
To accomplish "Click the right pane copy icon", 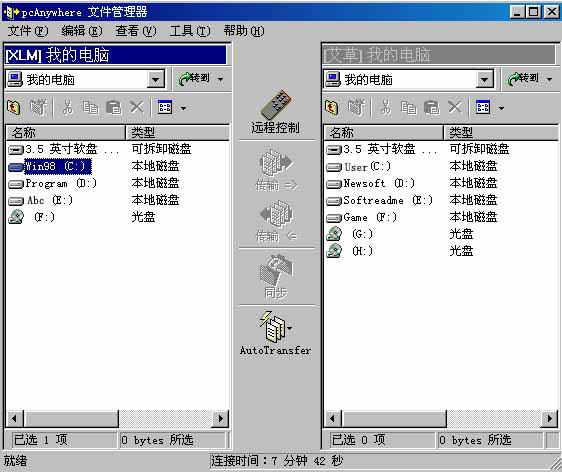I will tap(408, 107).
